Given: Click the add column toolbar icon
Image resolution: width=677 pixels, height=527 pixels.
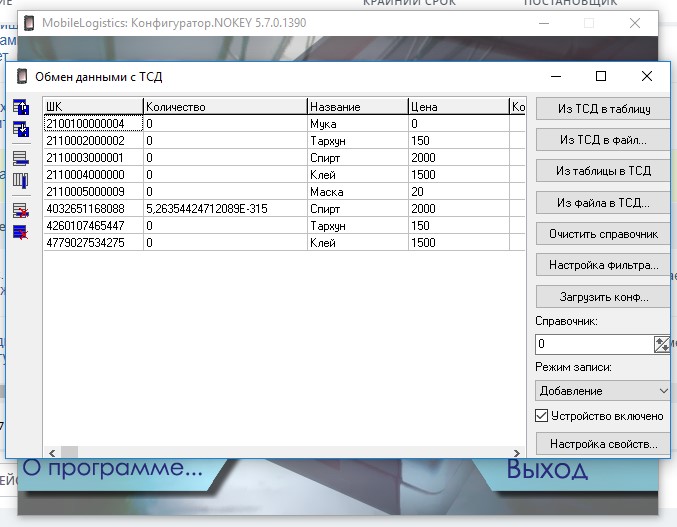Looking at the screenshot, I should tap(21, 180).
